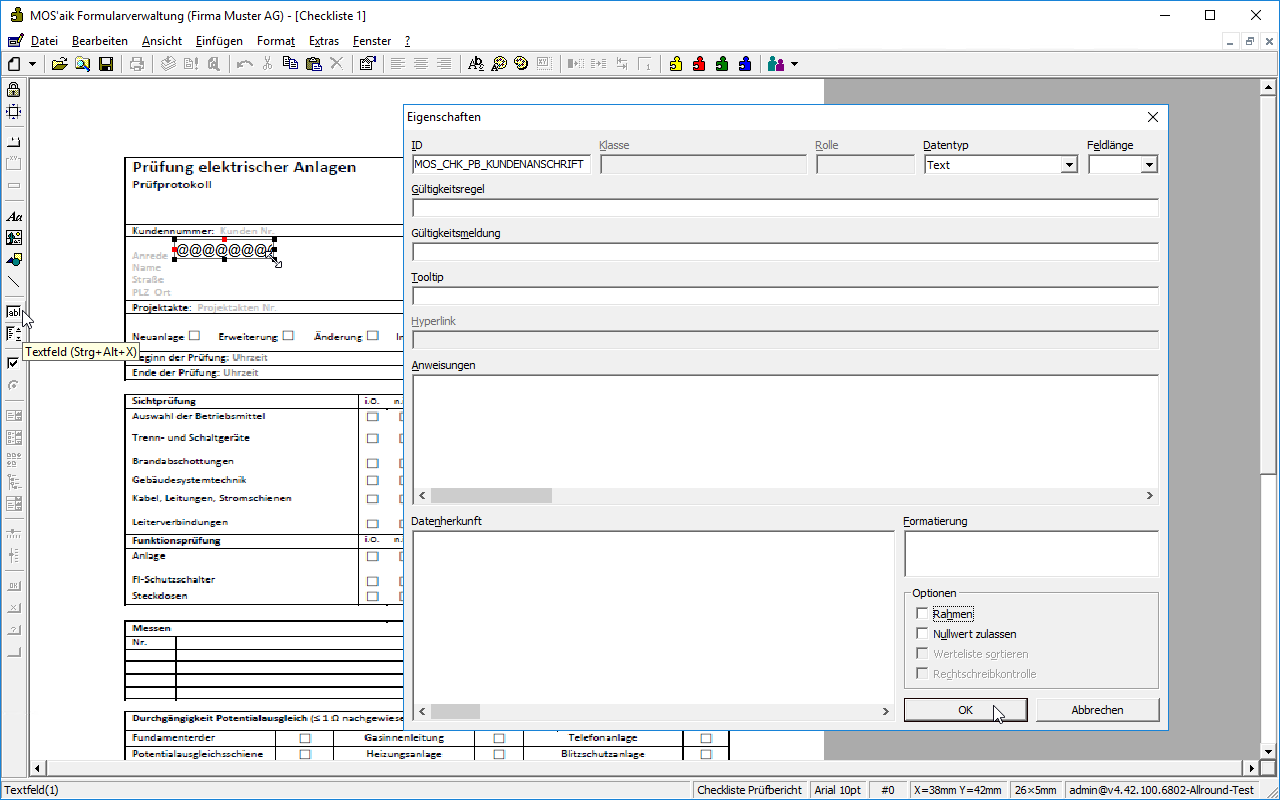Click Abbrechen to cancel dialog
Viewport: 1280px width, 800px height.
(x=1097, y=710)
